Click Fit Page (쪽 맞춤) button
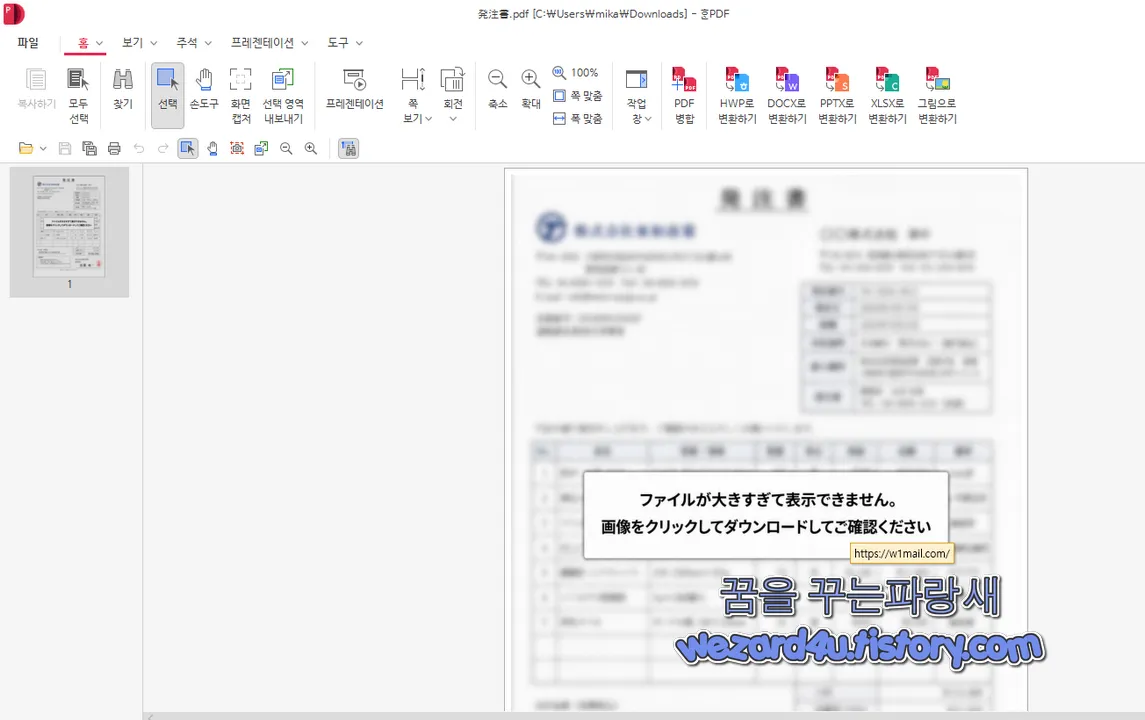This screenshot has width=1145, height=720. (x=578, y=96)
